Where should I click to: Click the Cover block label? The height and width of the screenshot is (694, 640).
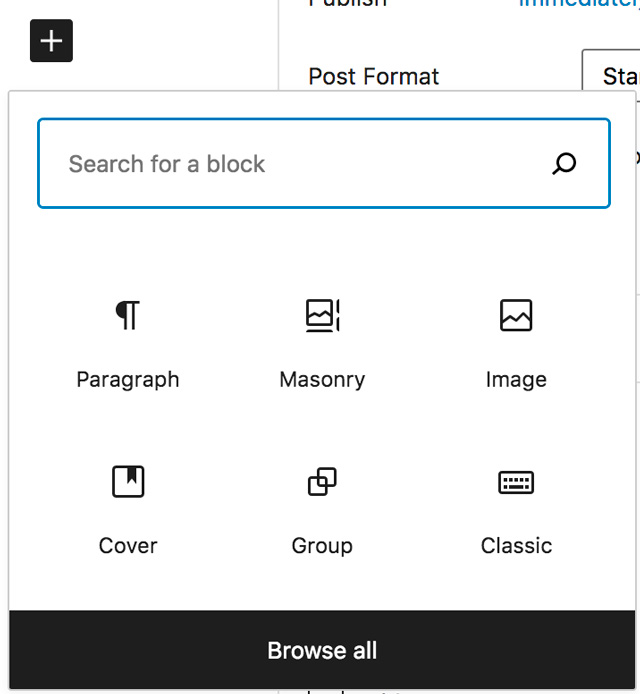[x=128, y=546]
